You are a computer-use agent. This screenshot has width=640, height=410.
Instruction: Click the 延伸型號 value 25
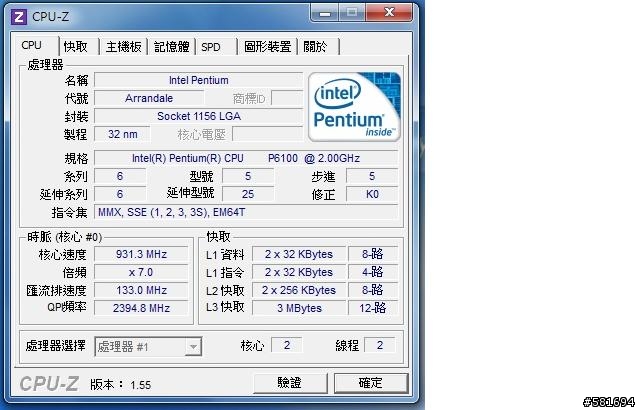(x=248, y=194)
